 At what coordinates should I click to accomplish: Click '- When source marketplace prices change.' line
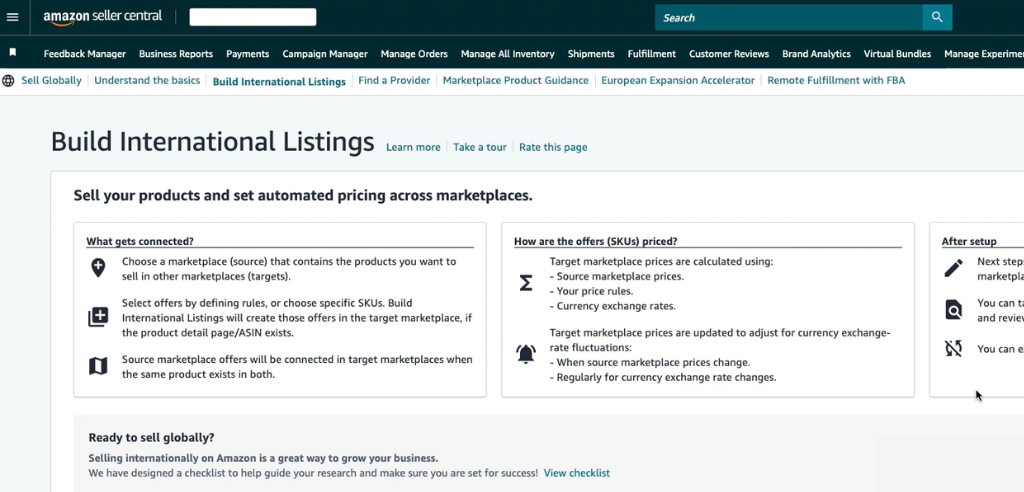tap(650, 362)
